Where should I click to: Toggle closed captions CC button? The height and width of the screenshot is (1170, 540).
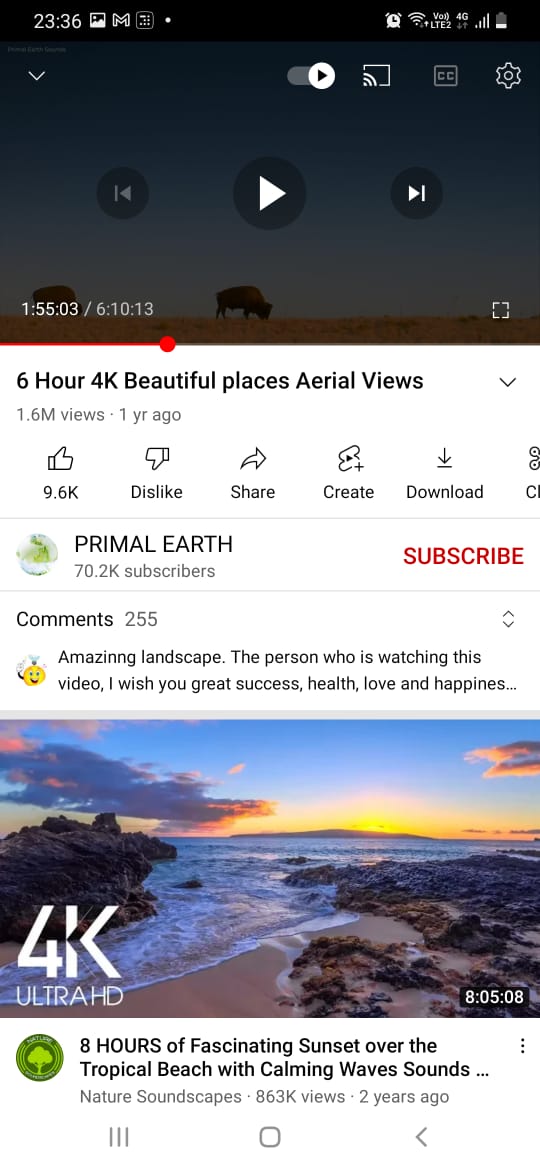click(445, 75)
